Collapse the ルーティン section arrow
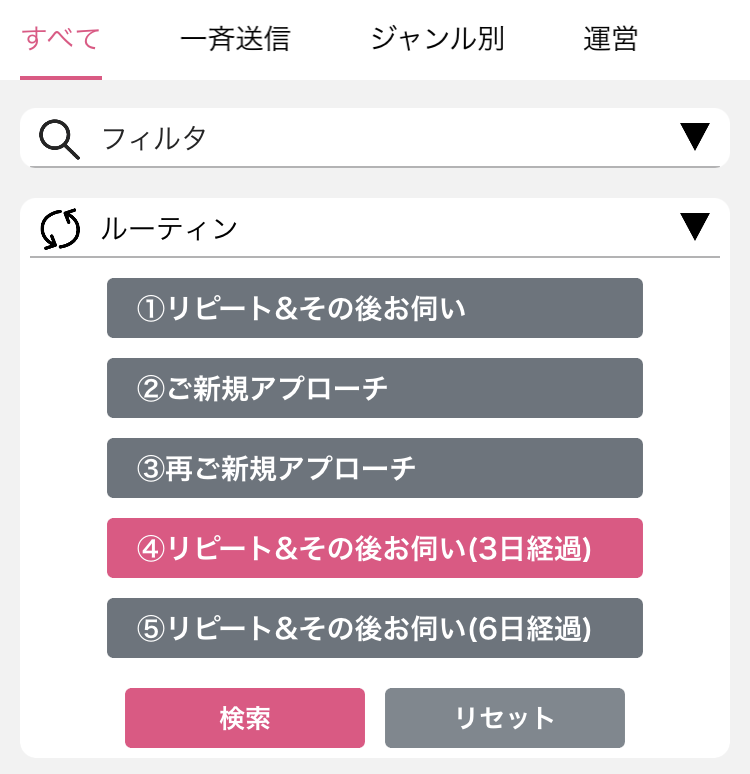 click(x=695, y=227)
